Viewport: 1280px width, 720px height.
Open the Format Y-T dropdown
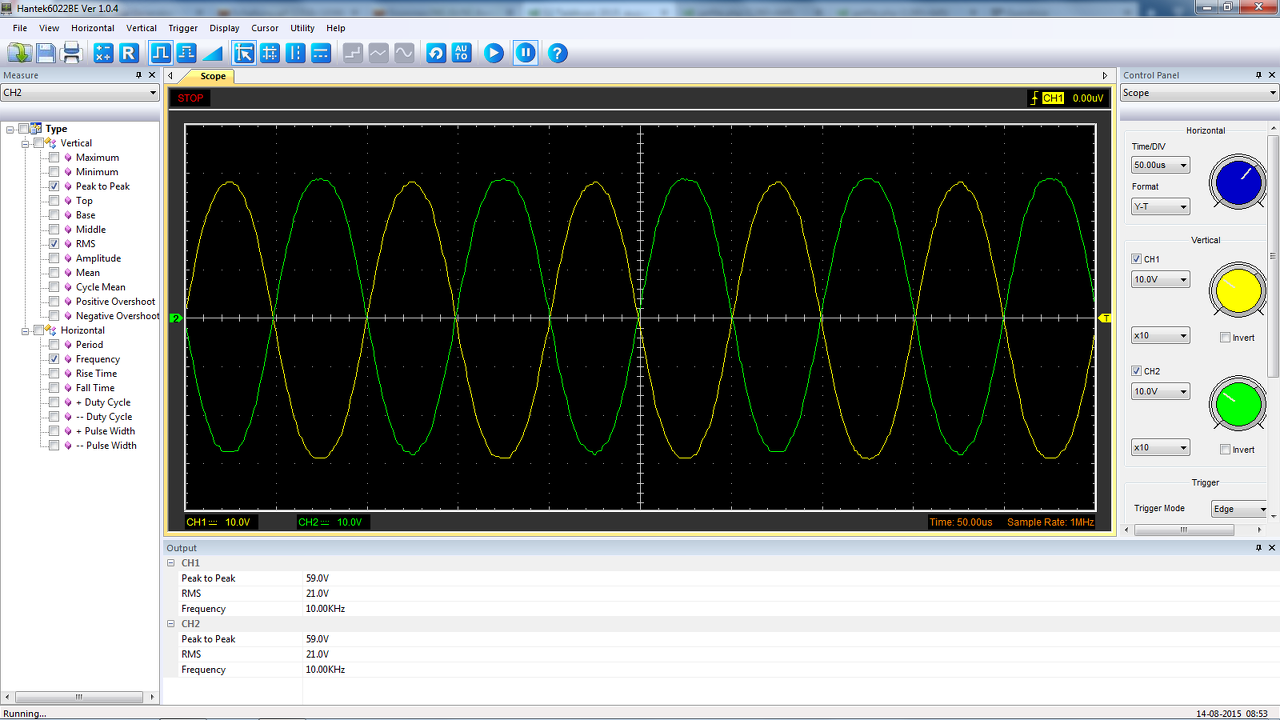point(1160,207)
